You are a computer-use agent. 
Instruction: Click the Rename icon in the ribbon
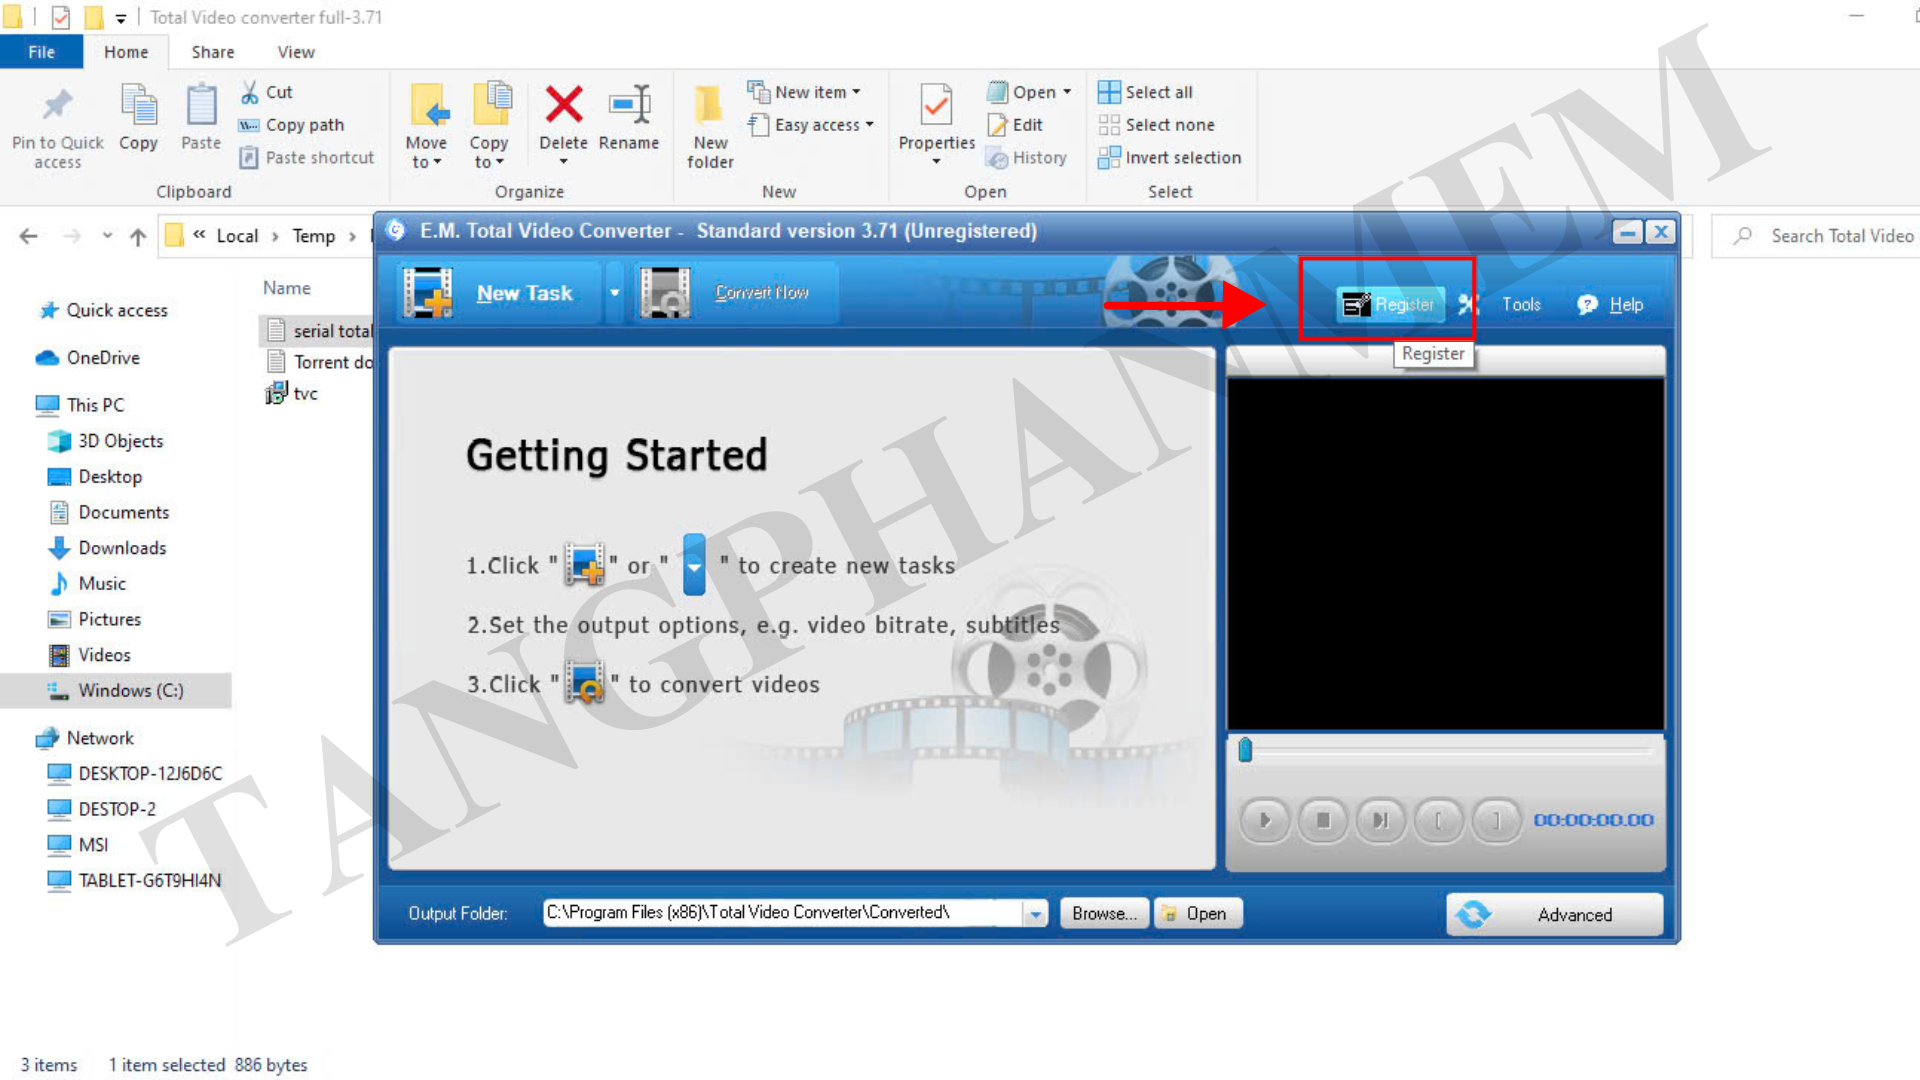pos(629,105)
